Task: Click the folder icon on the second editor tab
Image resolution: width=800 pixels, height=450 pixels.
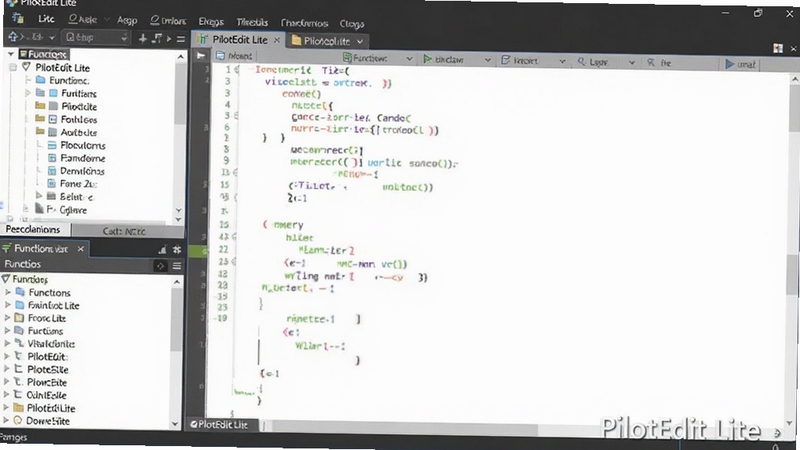Action: [x=296, y=40]
